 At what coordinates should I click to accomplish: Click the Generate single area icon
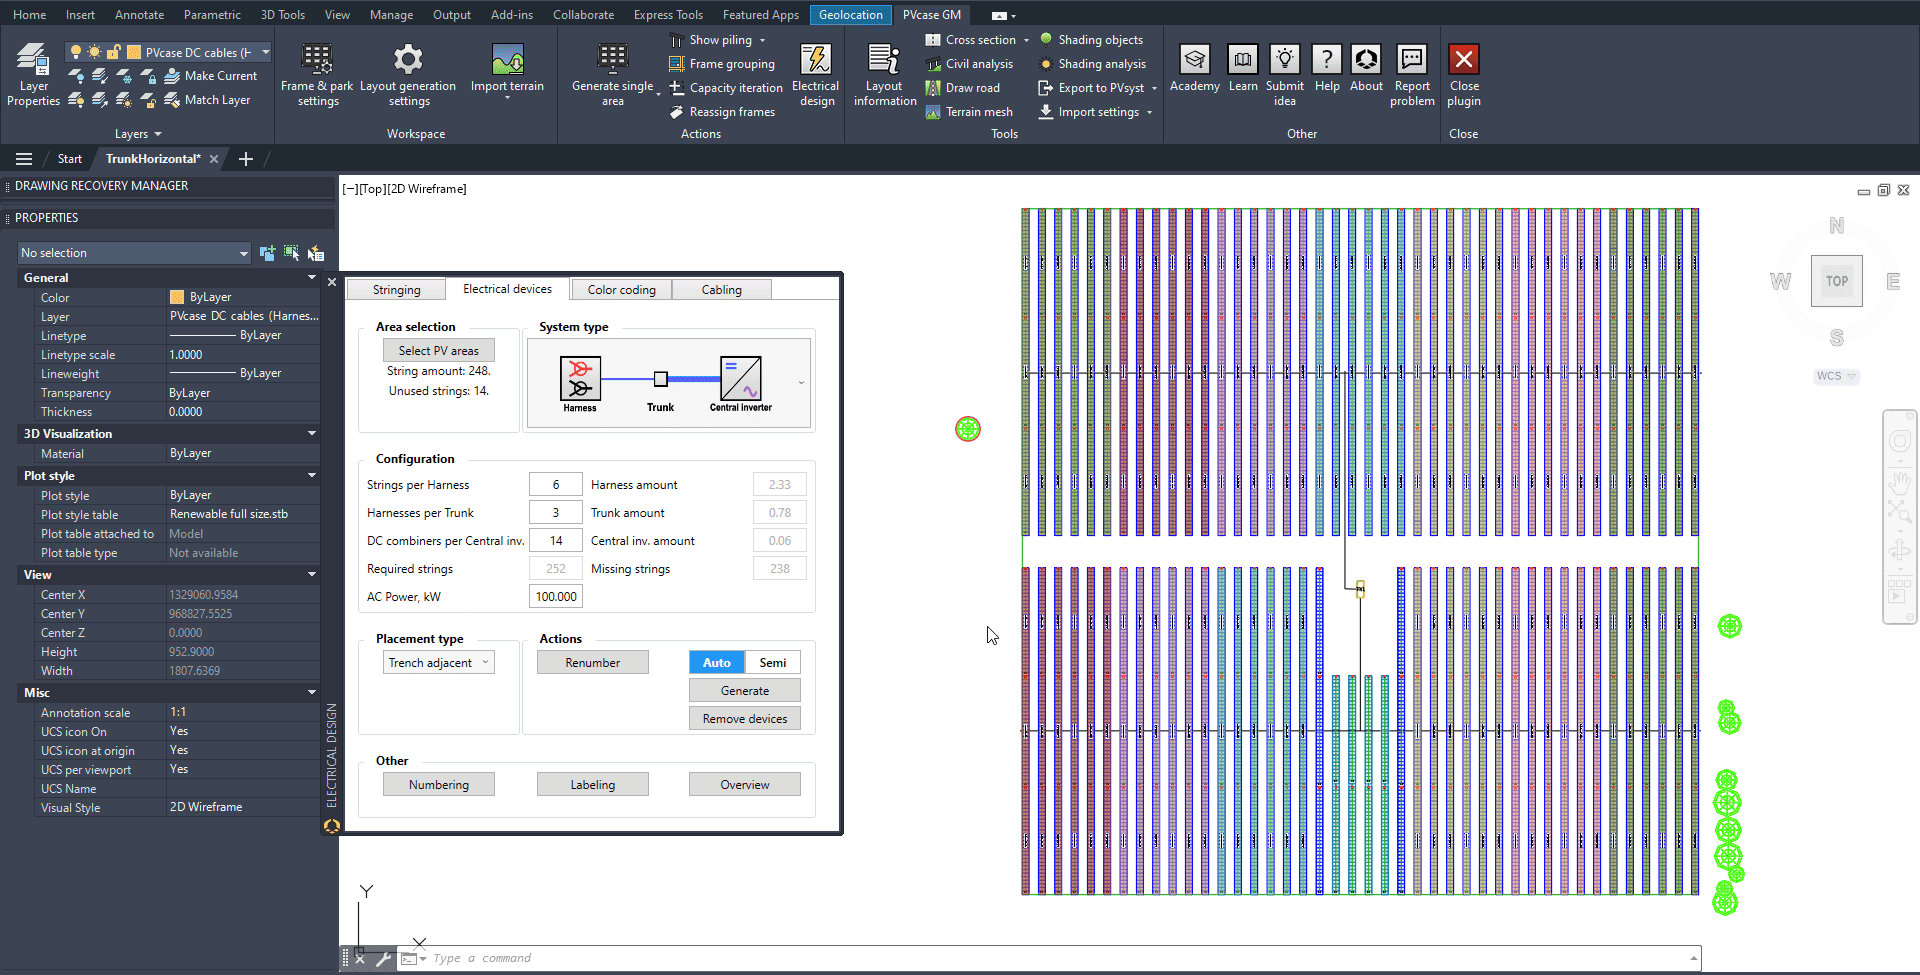pyautogui.click(x=612, y=60)
